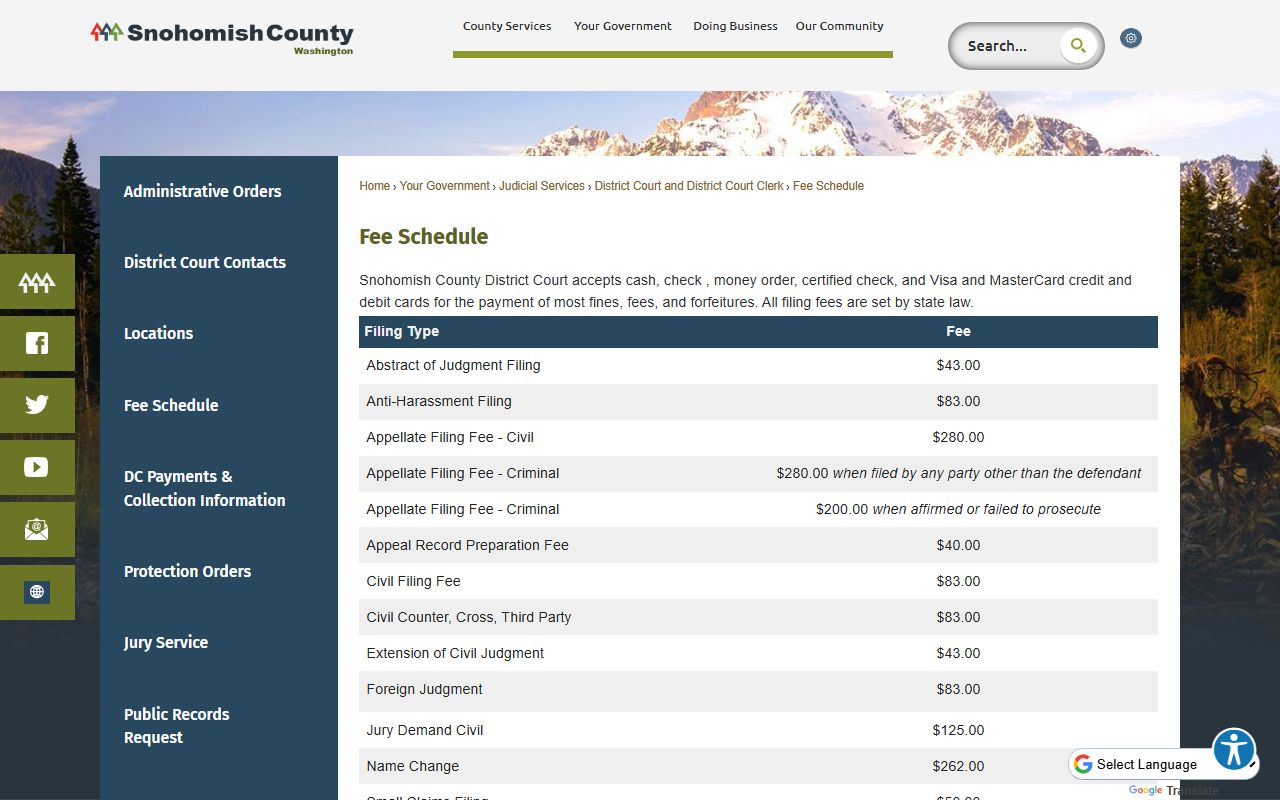Click the $280.00 Appellate Civil fee

point(958,437)
